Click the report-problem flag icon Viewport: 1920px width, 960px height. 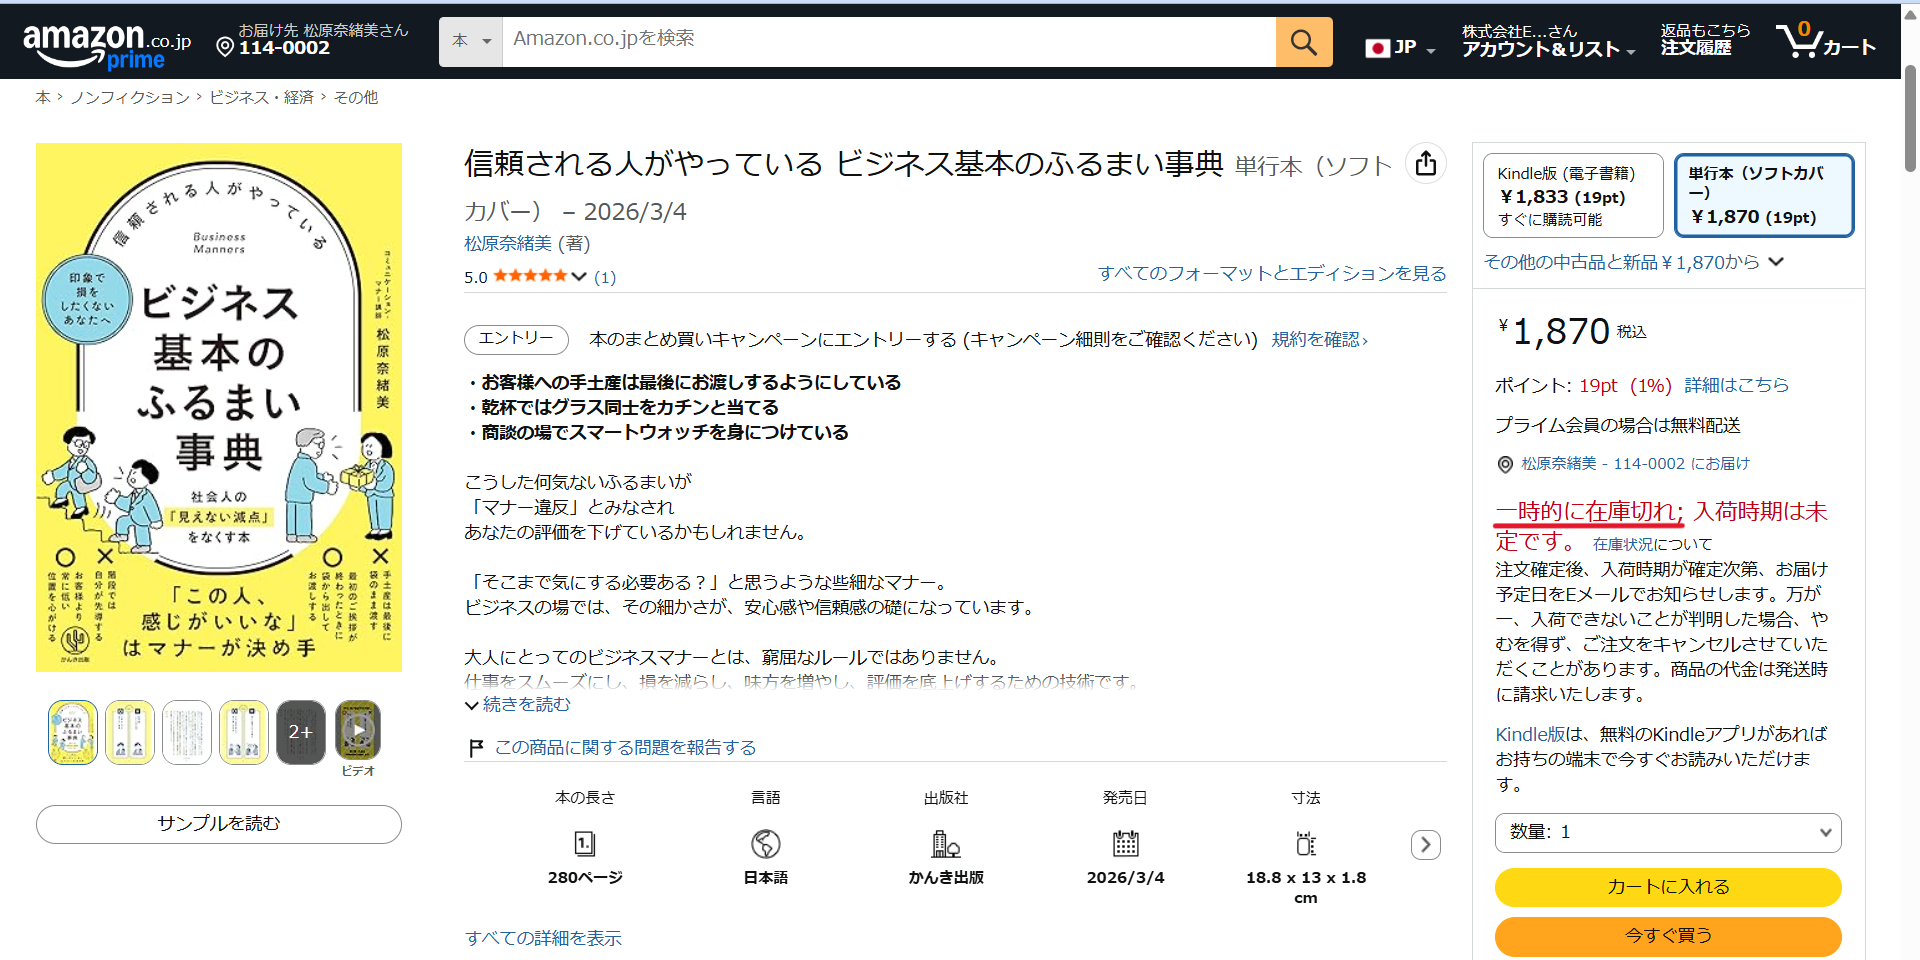click(x=476, y=748)
